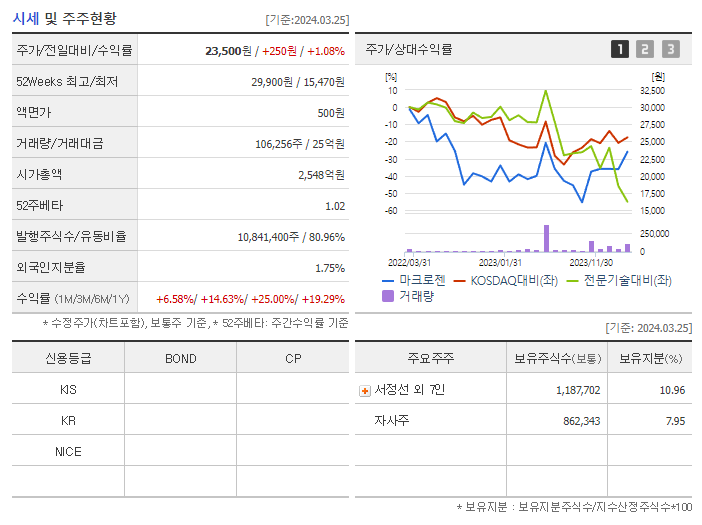Click the BOND column header

coord(180,359)
